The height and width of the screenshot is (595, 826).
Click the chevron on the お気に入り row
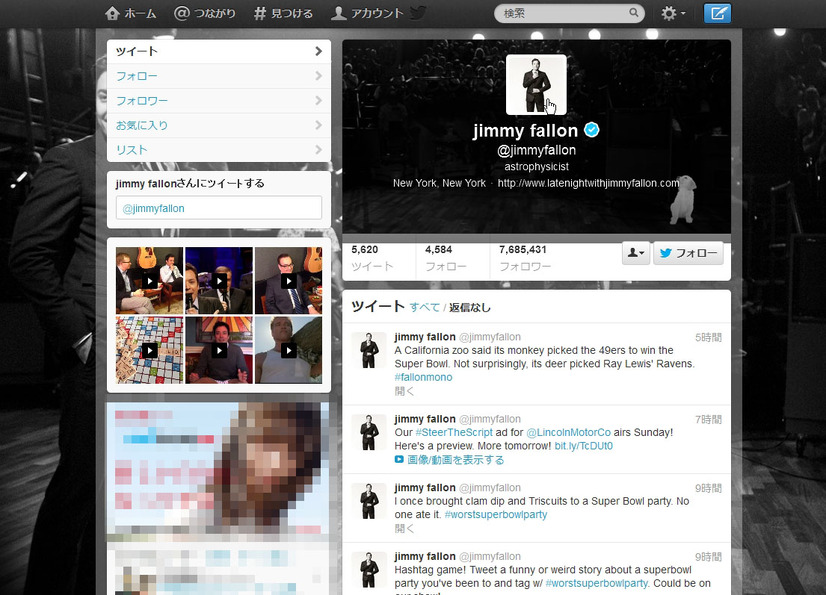coord(318,125)
